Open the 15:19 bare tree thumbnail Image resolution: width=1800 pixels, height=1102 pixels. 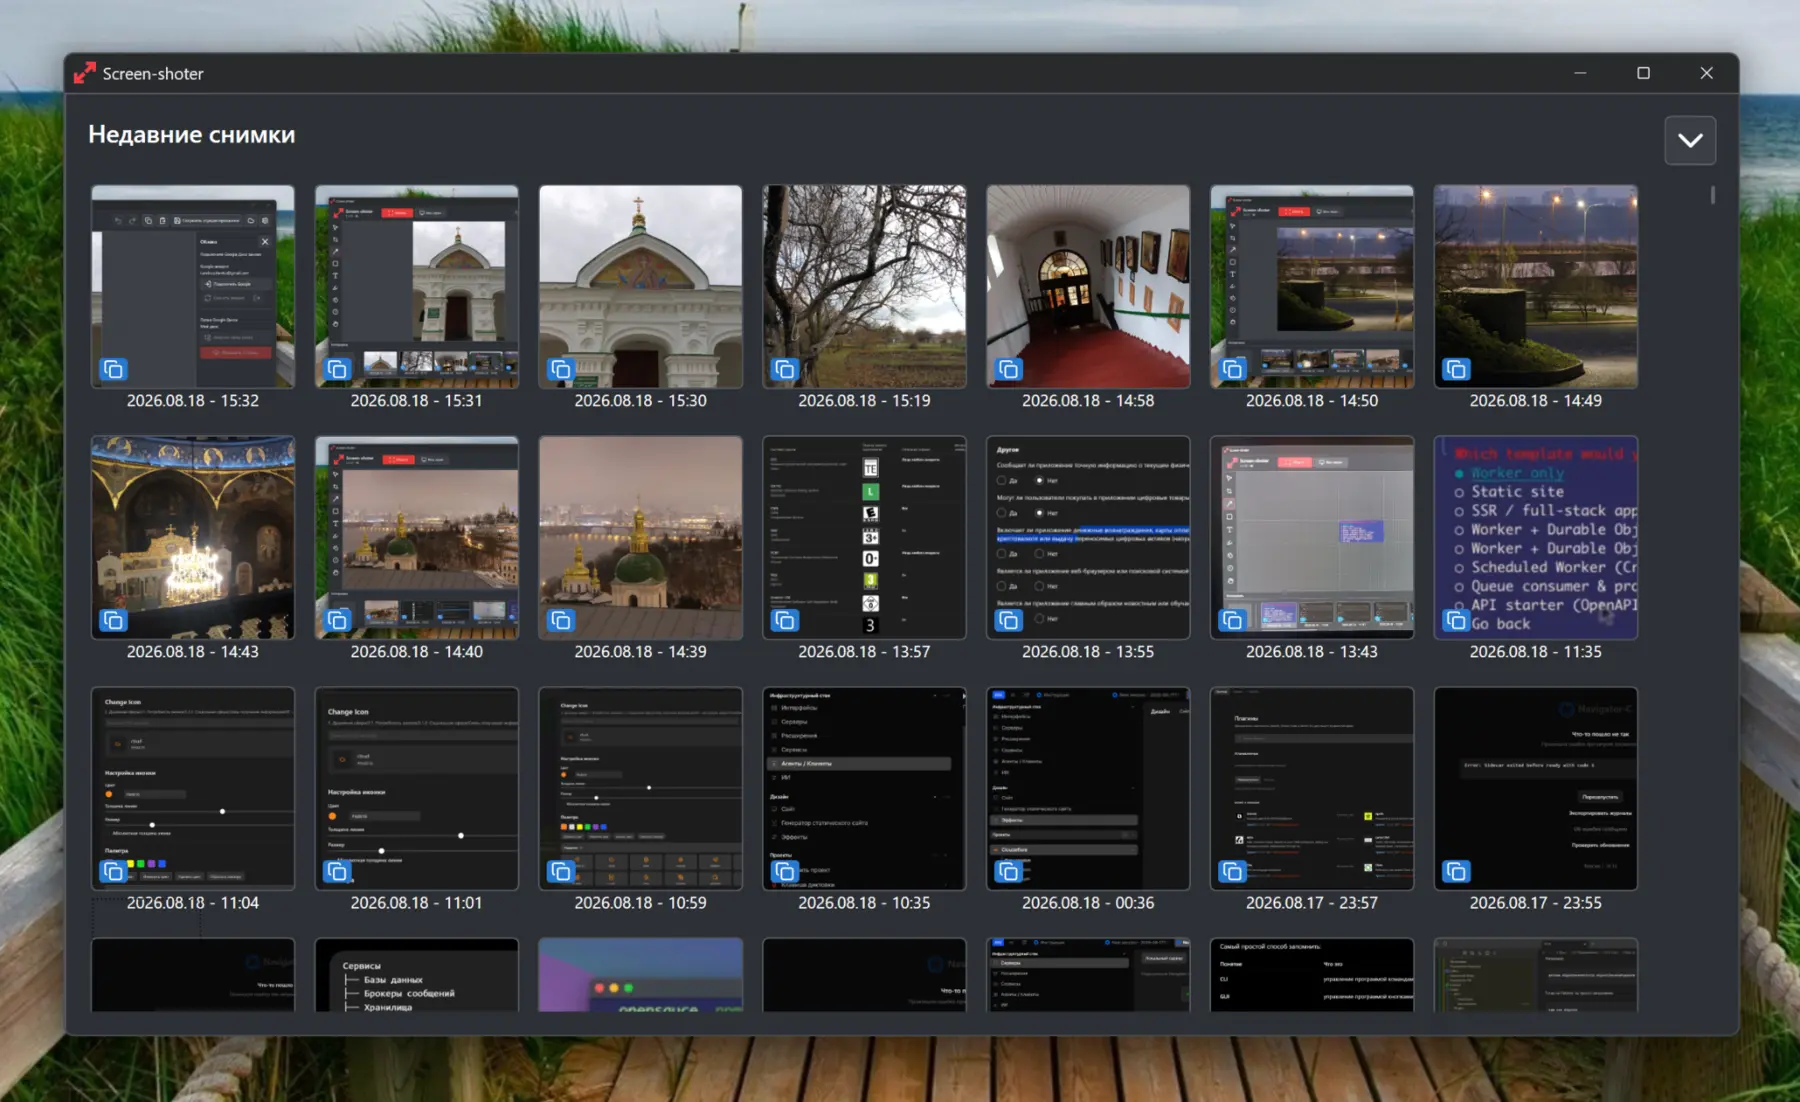coord(865,286)
